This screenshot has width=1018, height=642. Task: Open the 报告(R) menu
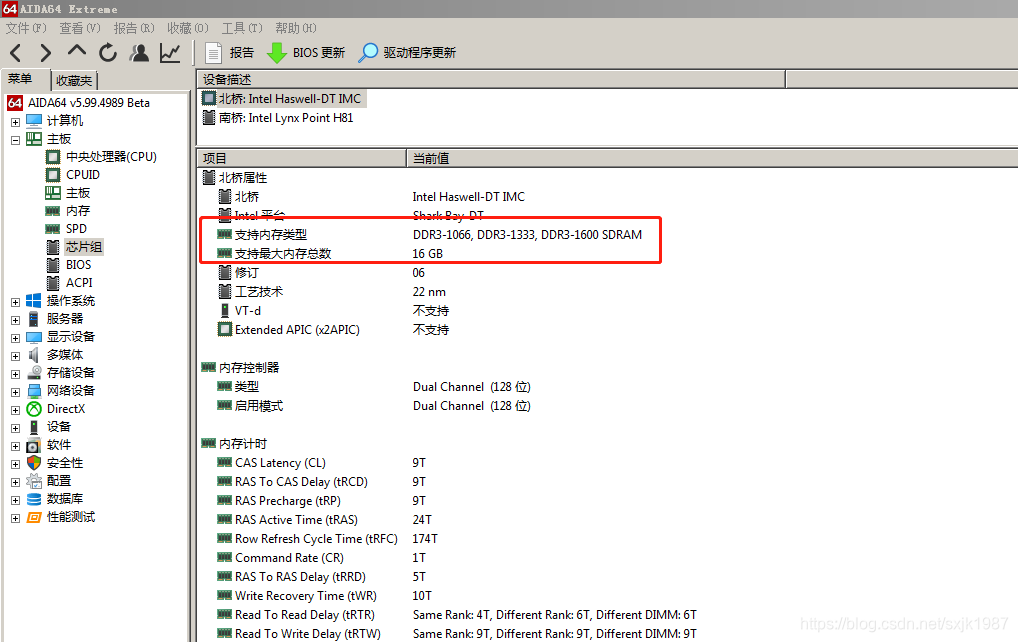(x=134, y=28)
